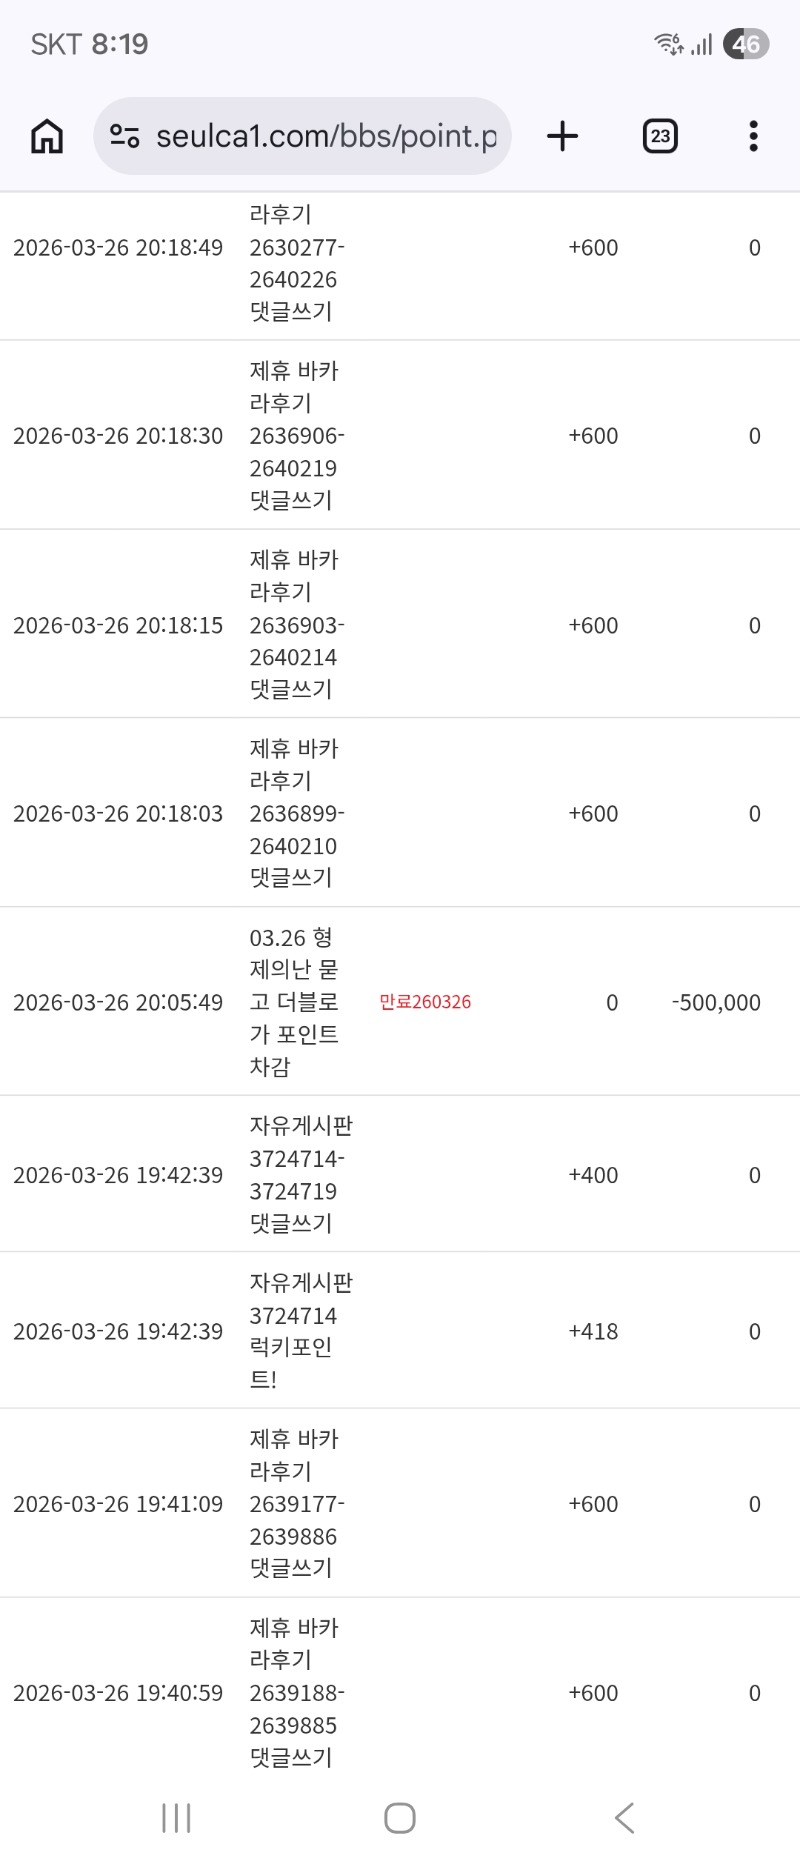Tap the battery indicator in status bar

[746, 44]
